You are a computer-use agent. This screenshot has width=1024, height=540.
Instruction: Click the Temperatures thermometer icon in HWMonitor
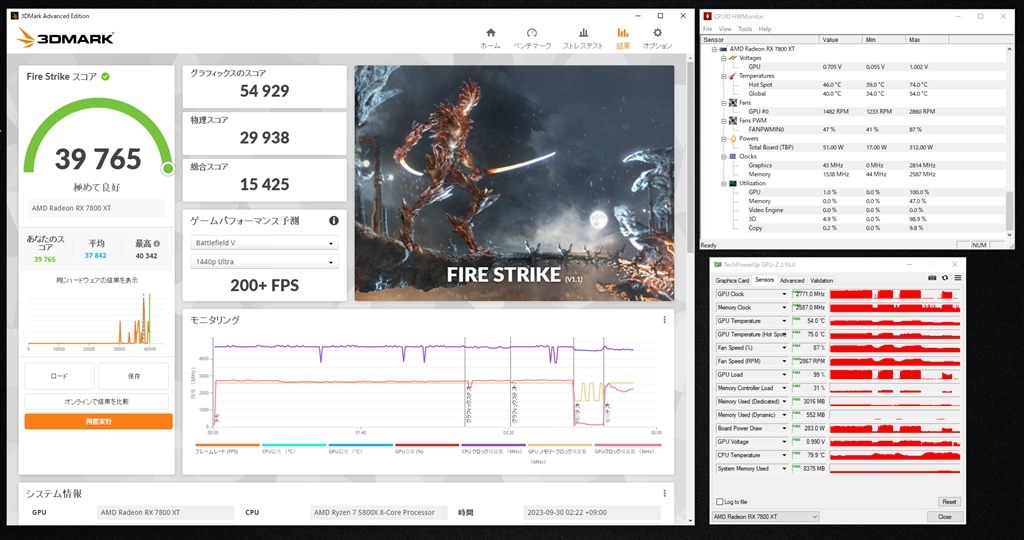(x=733, y=76)
